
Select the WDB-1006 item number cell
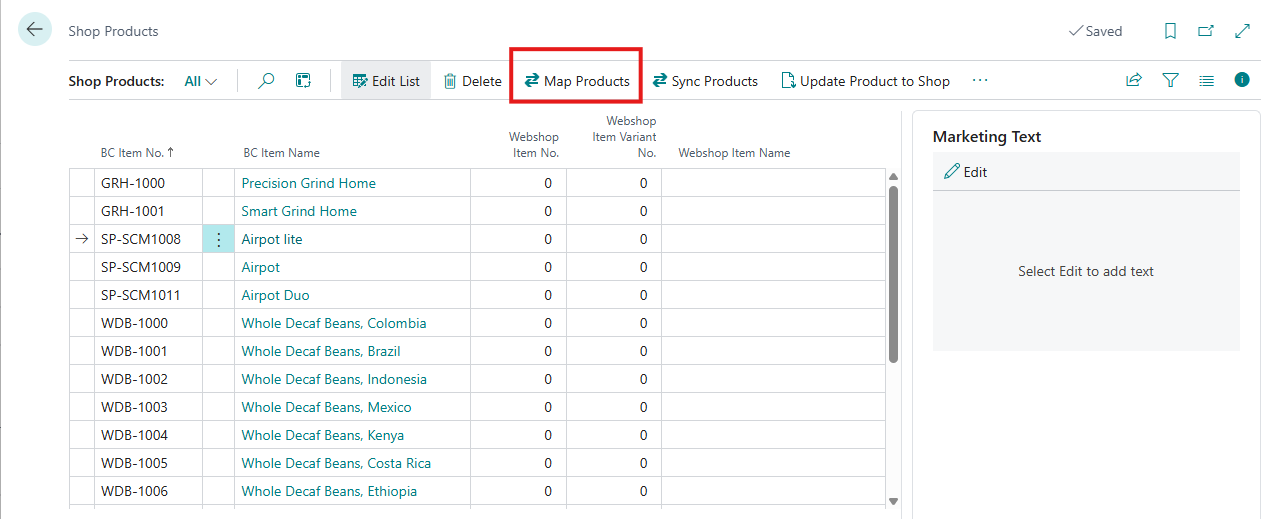coord(148,491)
